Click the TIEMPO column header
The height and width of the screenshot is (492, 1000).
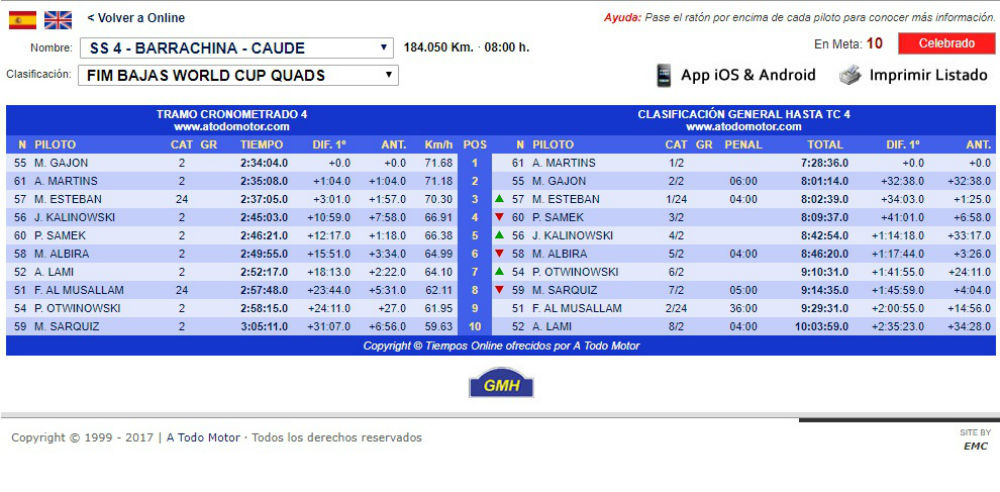click(261, 145)
